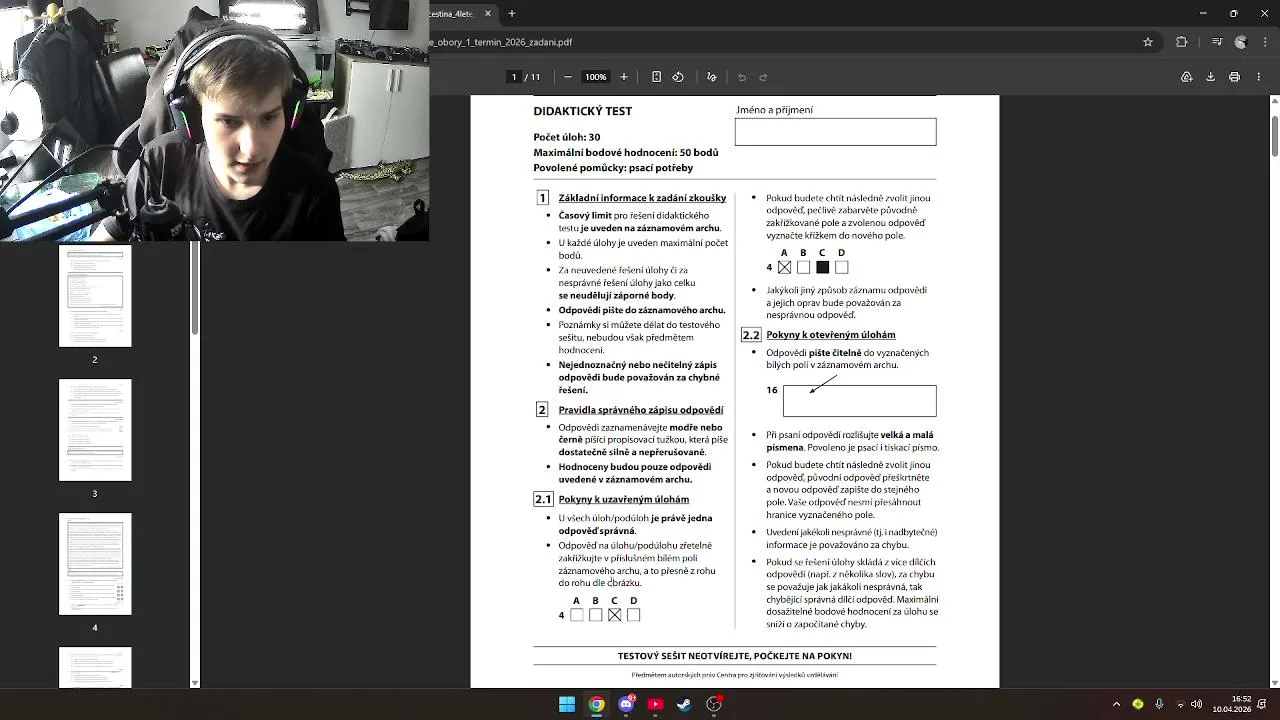Open Google Chrome from the taskbar
This screenshot has width=1280, height=720.
click(596, 704)
